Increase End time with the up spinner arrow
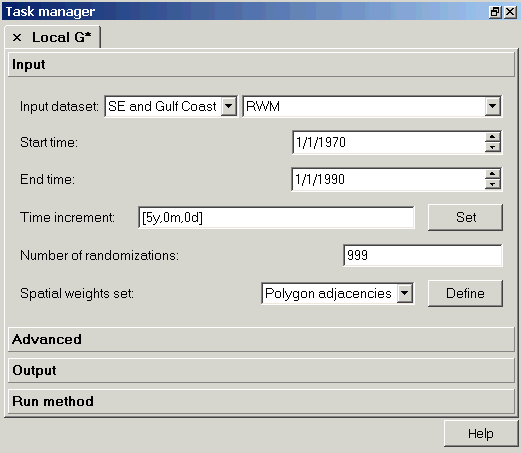The image size is (522, 453). (493, 174)
